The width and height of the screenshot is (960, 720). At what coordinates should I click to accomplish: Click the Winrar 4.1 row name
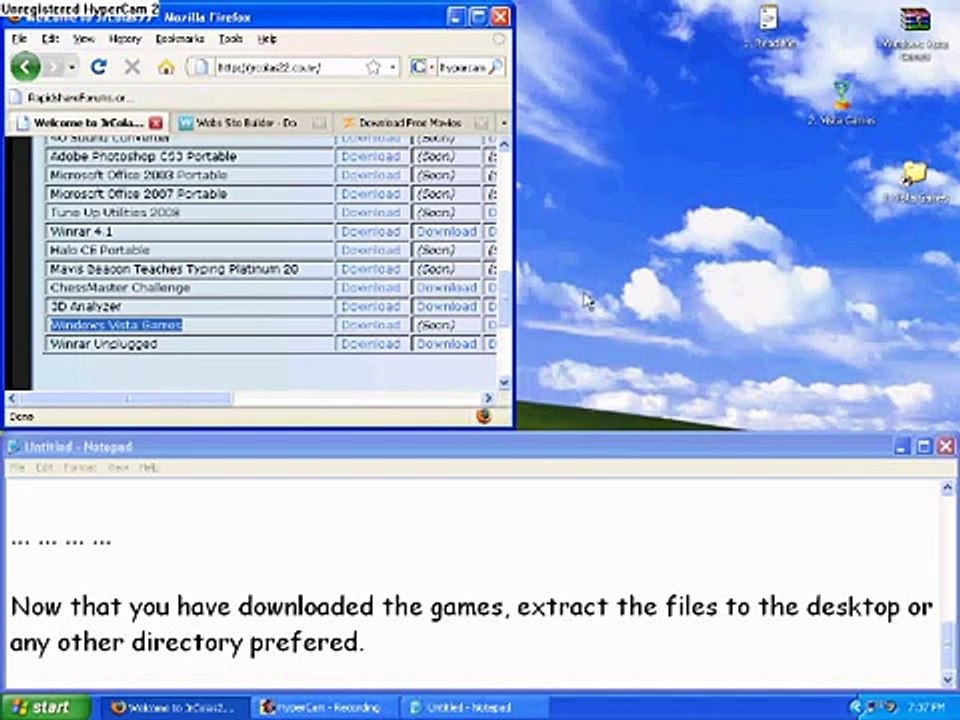point(81,232)
